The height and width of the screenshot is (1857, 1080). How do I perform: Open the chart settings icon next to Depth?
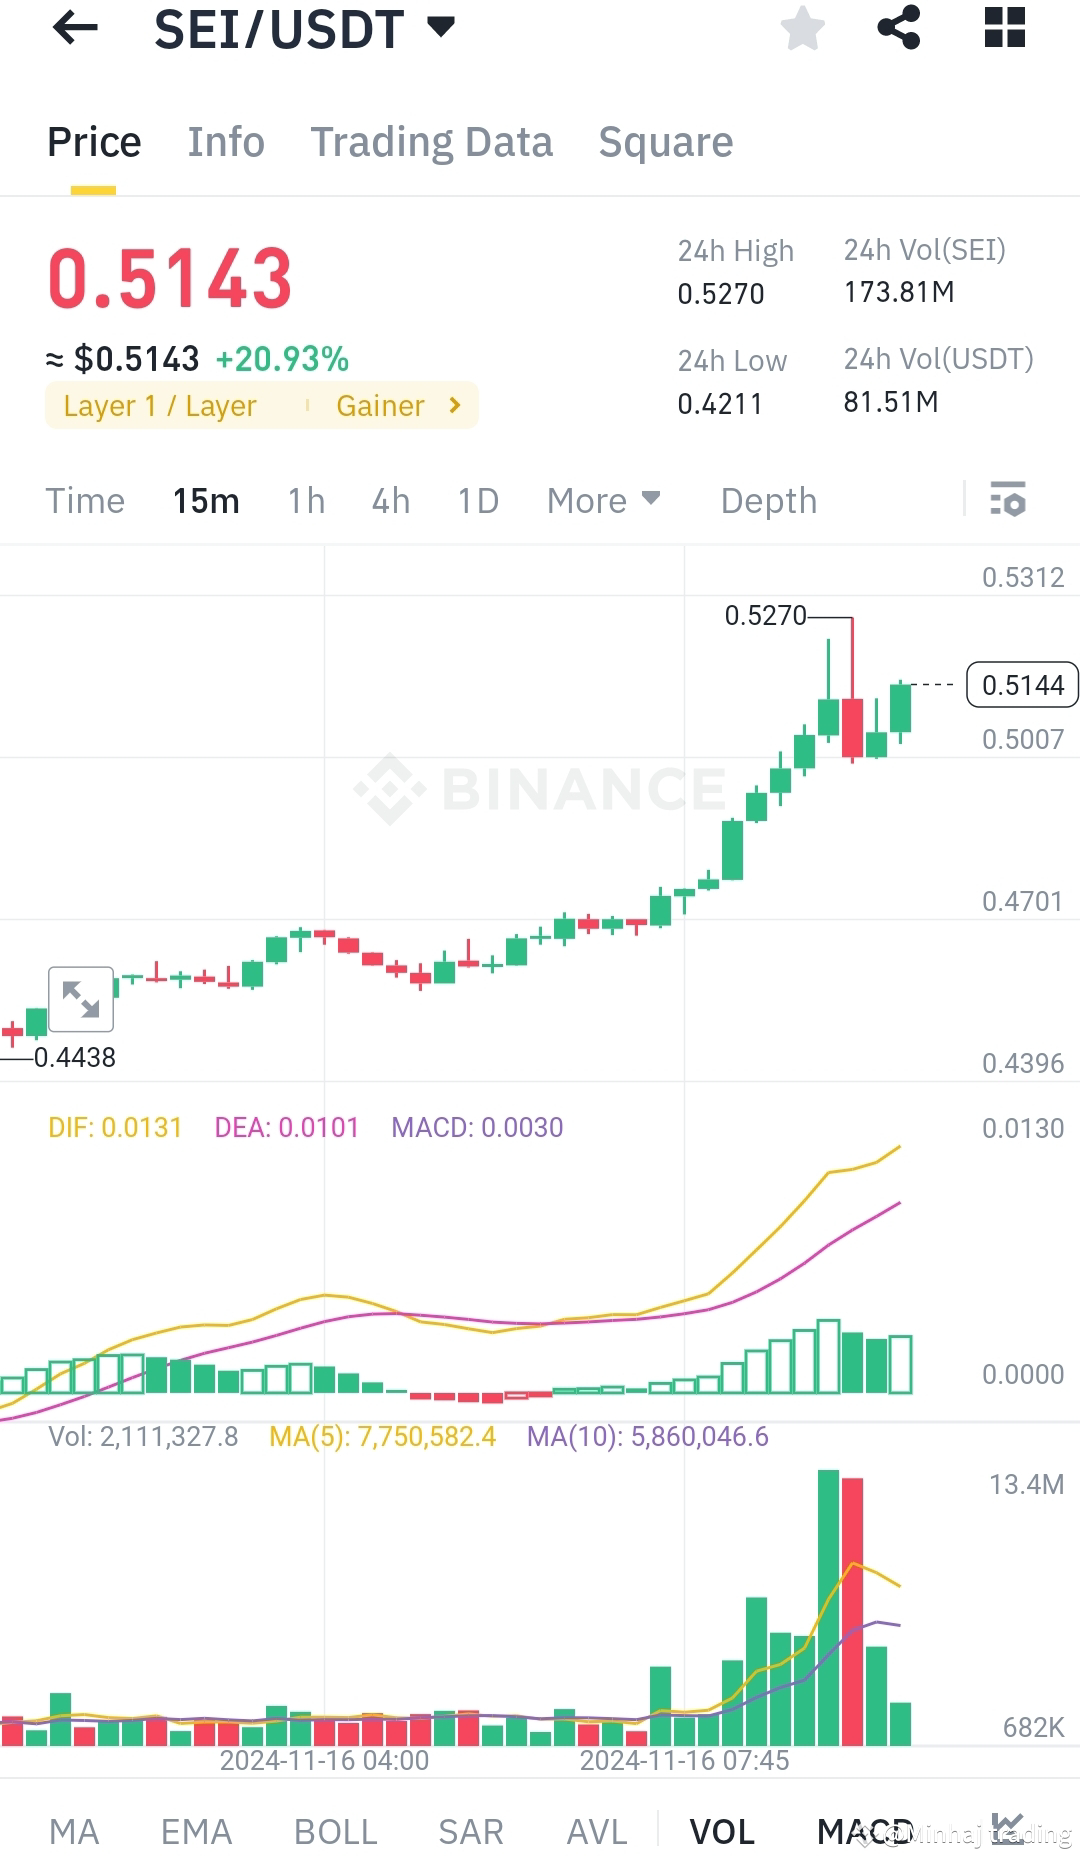[x=1008, y=500]
